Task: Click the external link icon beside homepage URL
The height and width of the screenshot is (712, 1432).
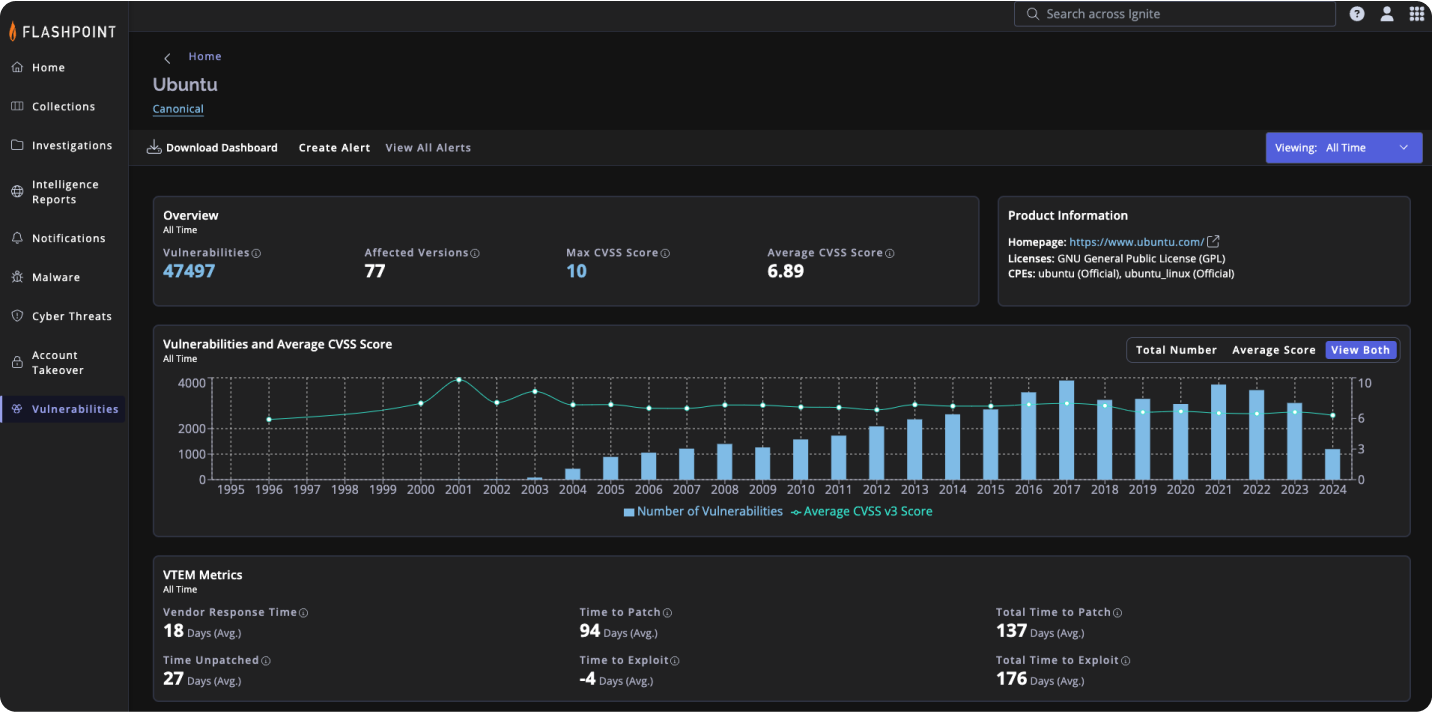Action: pos(1213,242)
